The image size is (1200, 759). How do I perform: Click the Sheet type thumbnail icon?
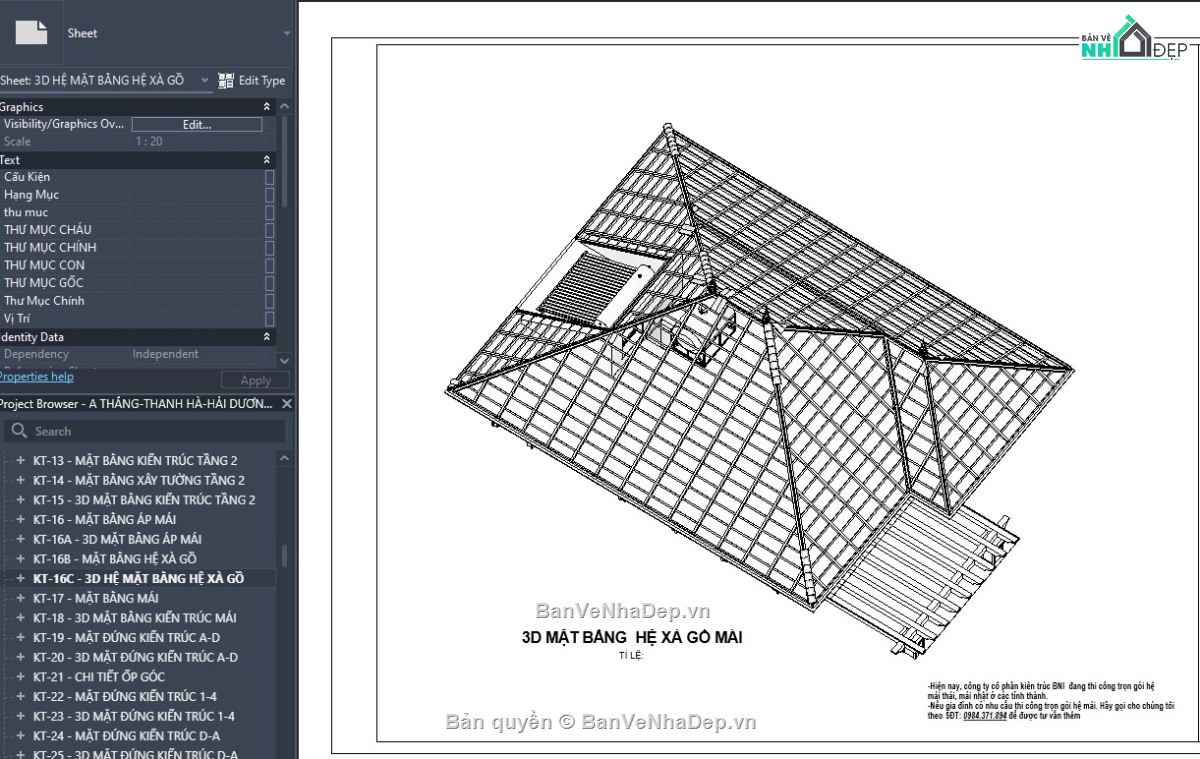tap(31, 33)
